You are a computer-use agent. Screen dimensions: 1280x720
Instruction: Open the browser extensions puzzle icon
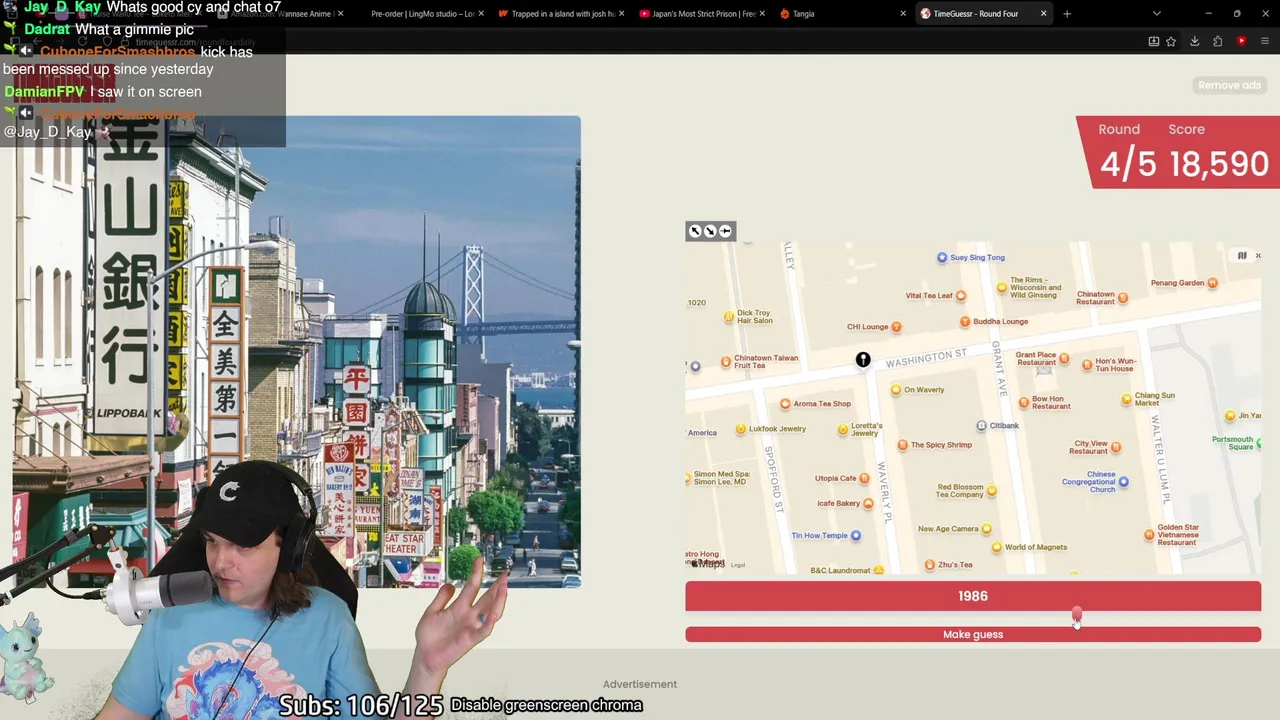[1217, 41]
